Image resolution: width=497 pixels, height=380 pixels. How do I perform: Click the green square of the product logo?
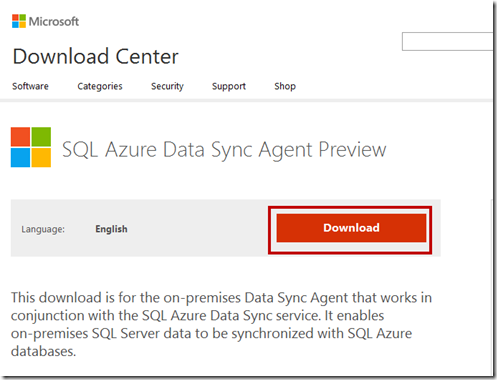41,137
